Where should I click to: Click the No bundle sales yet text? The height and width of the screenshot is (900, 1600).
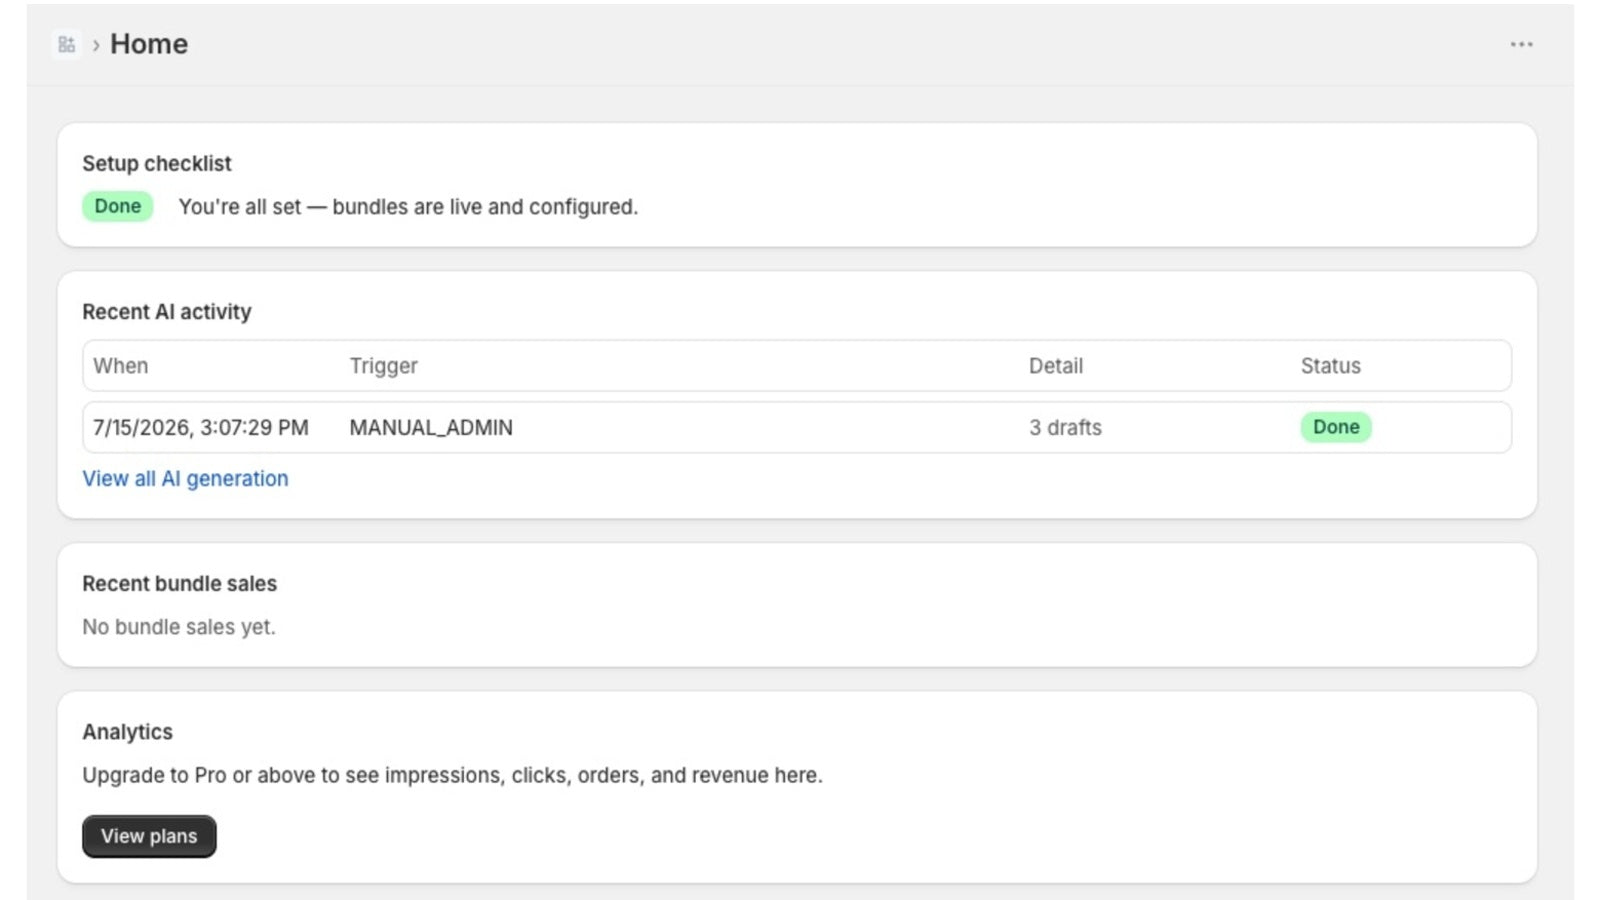pyautogui.click(x=179, y=627)
